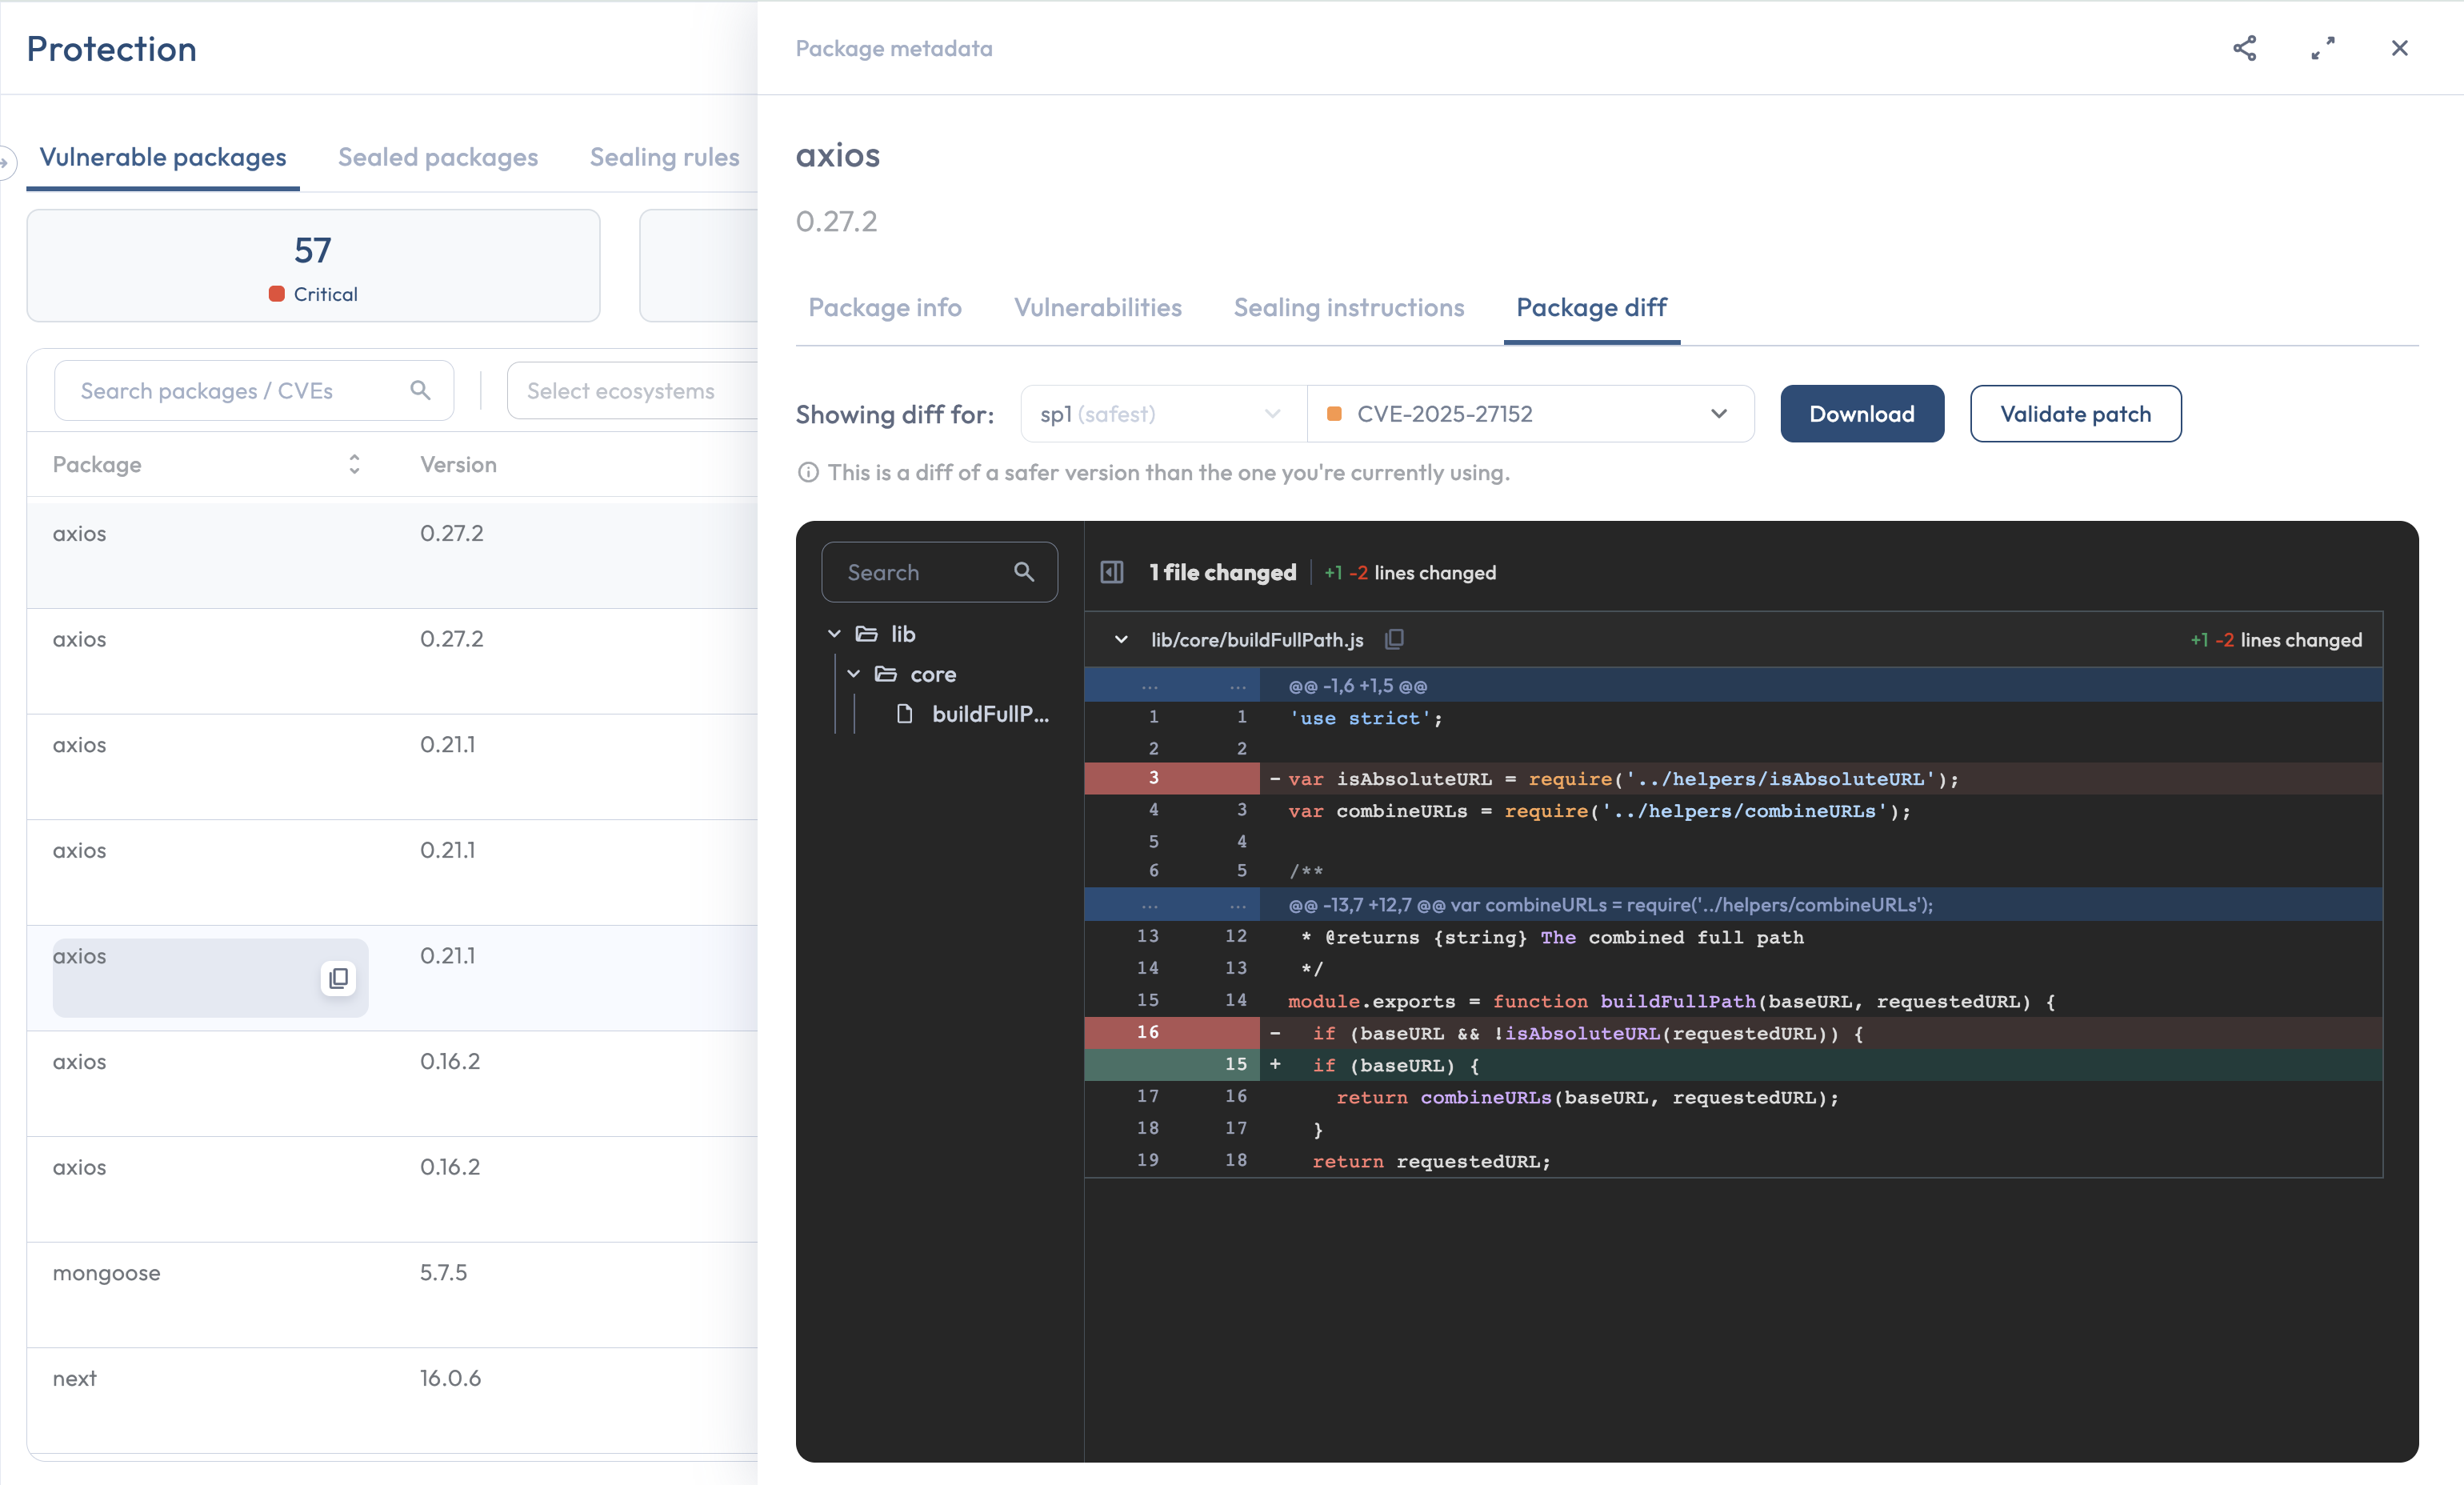This screenshot has width=2464, height=1485.
Task: Click the 'module.exports = function buildFullPath' line
Action: tap(1733, 1001)
